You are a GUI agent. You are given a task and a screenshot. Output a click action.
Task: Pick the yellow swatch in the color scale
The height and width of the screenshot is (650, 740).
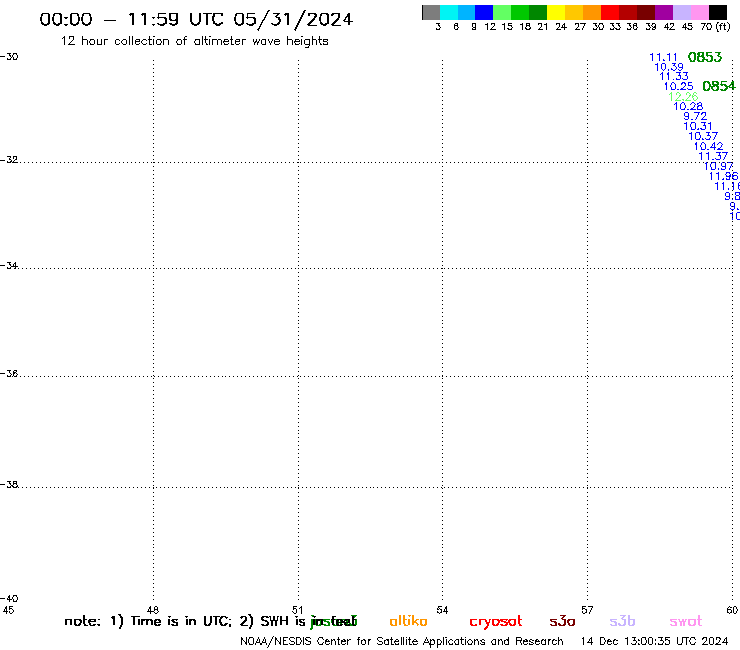click(x=556, y=12)
